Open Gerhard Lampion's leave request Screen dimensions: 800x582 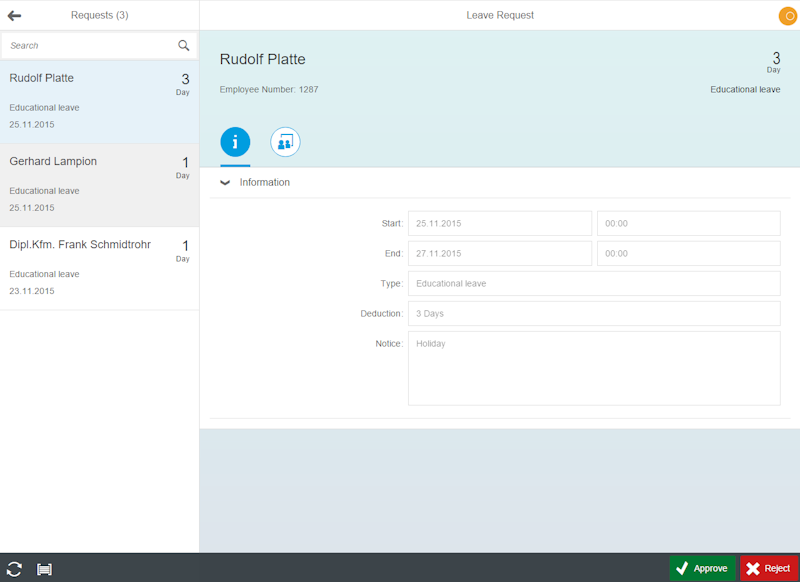(x=100, y=183)
